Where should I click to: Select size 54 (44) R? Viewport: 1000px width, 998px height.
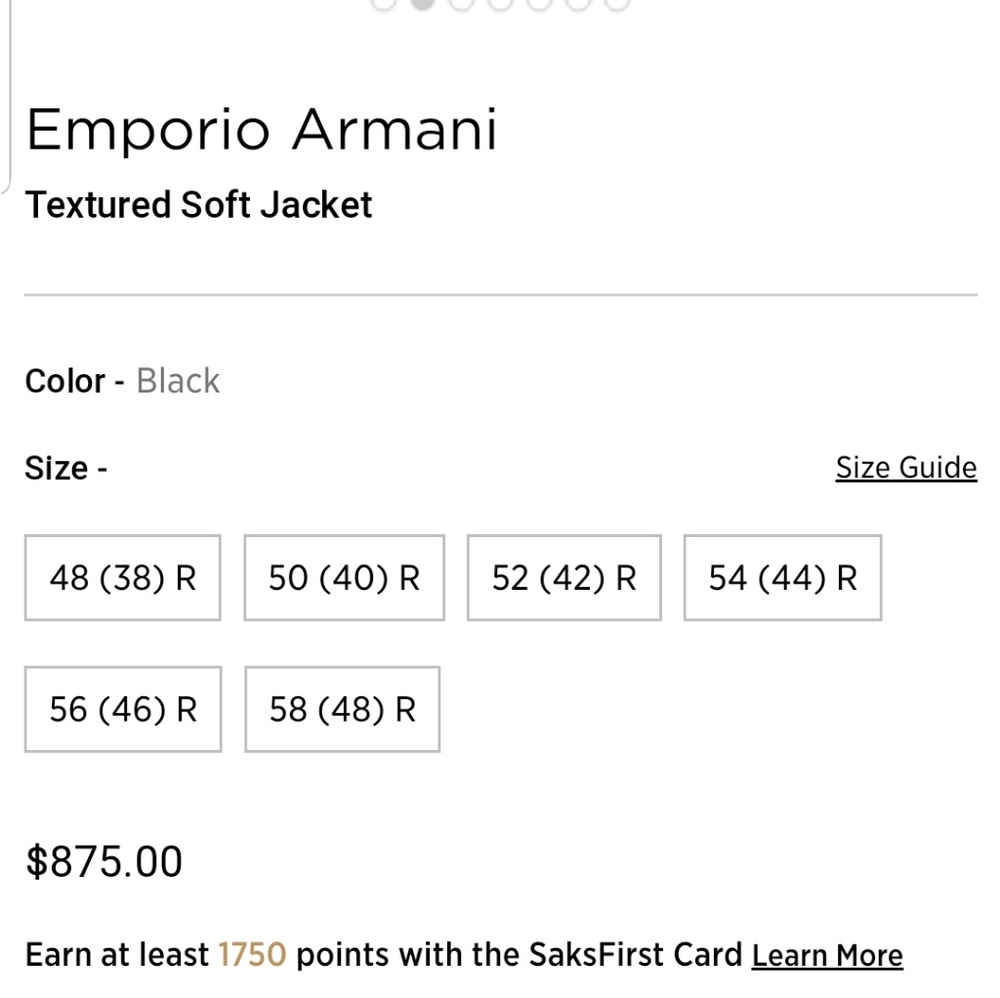(x=782, y=578)
